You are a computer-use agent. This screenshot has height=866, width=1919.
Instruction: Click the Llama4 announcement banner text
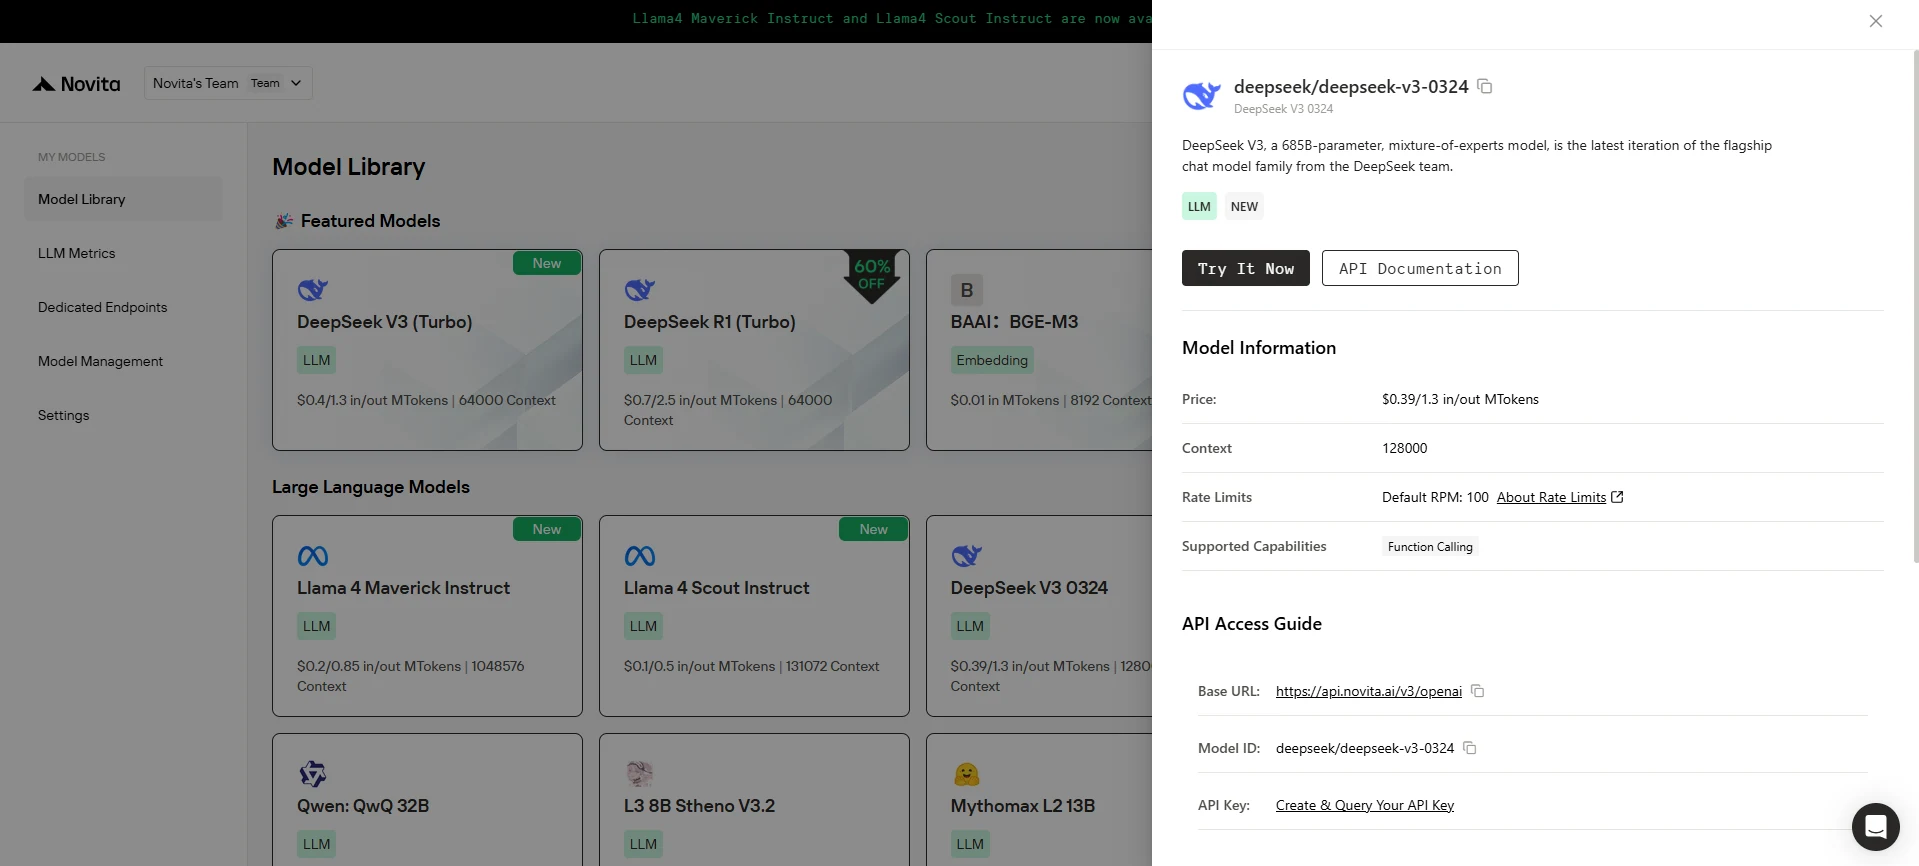click(892, 19)
